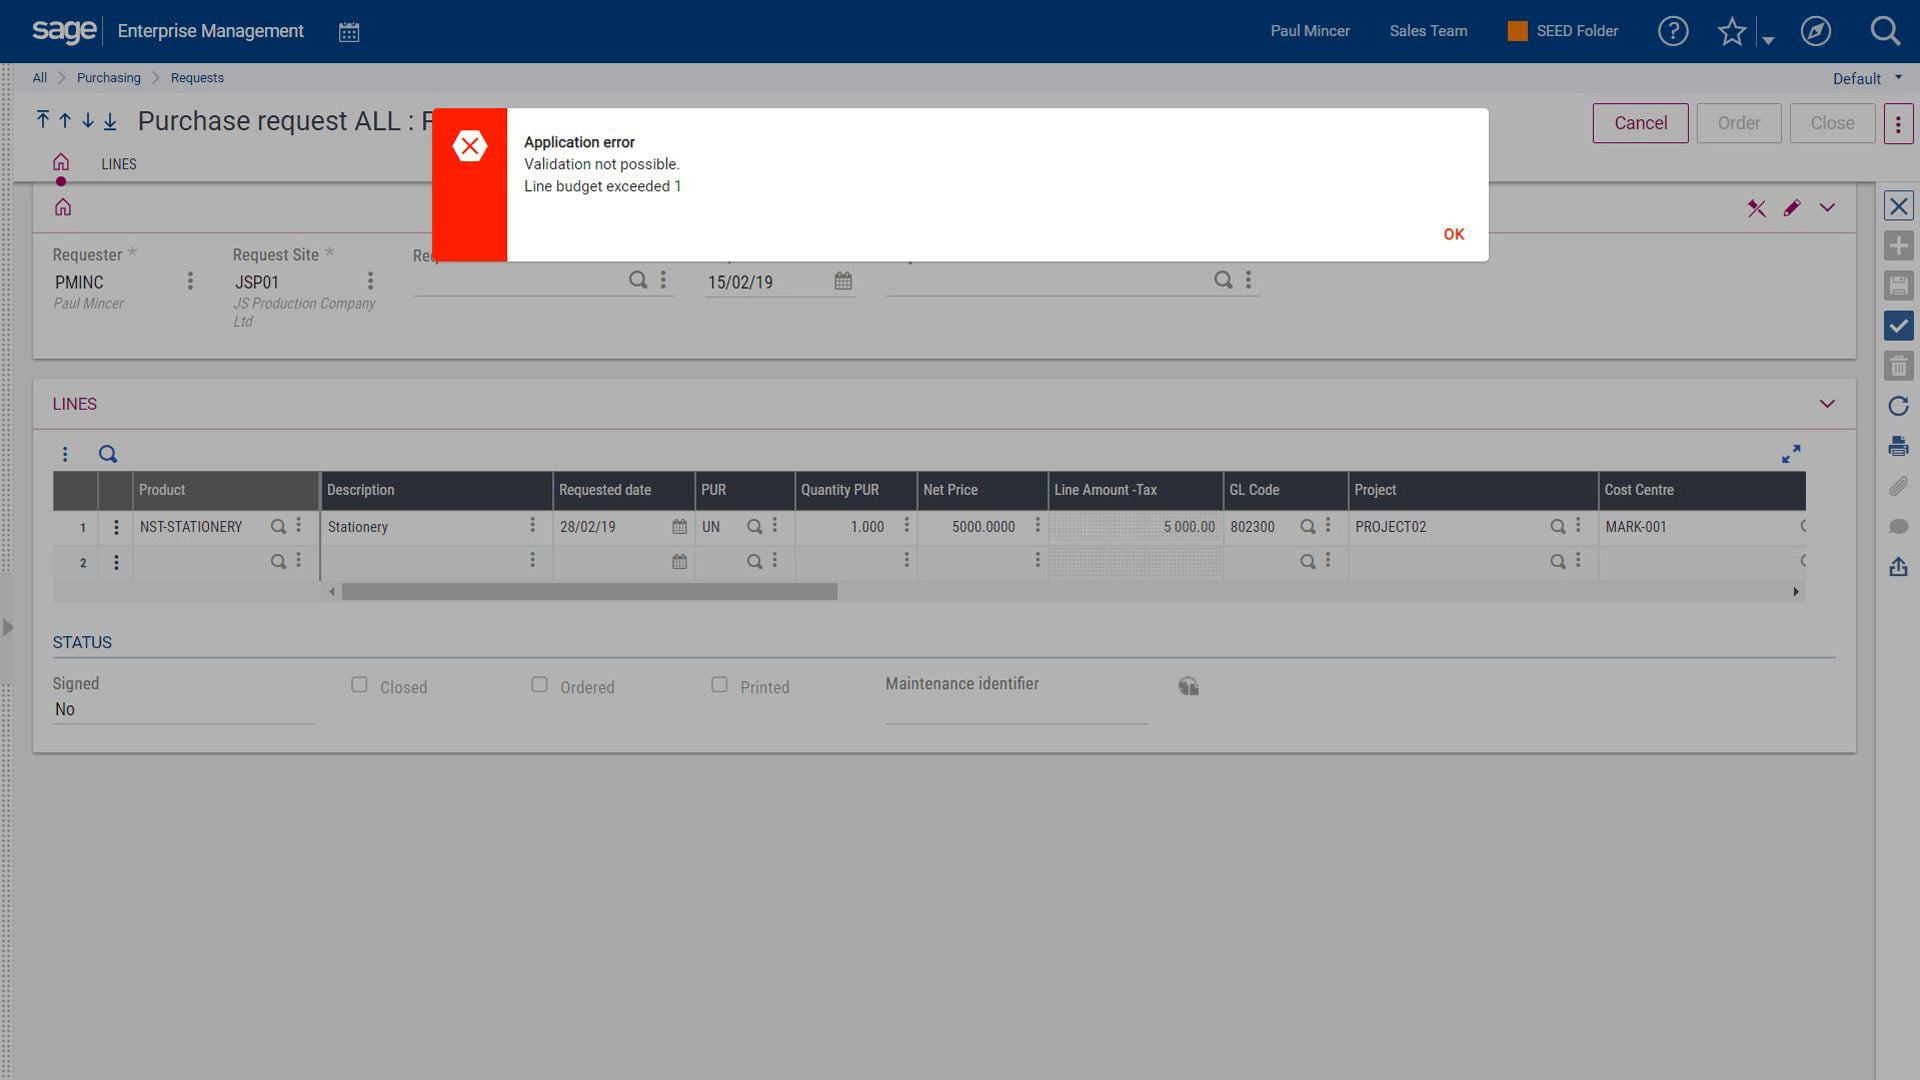This screenshot has width=1920, height=1080.
Task: Expand the LINES section chevron dropdown
Action: coord(1828,404)
